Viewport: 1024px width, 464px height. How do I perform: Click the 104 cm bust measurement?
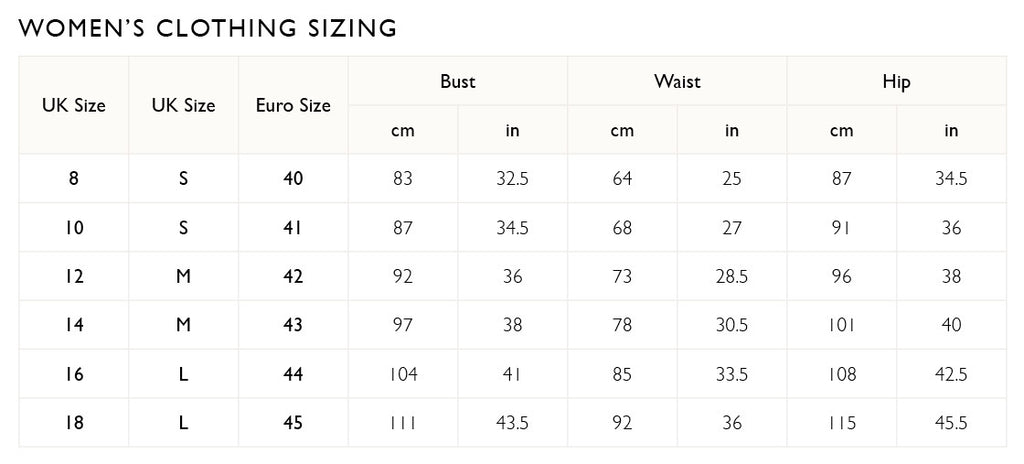(x=403, y=374)
